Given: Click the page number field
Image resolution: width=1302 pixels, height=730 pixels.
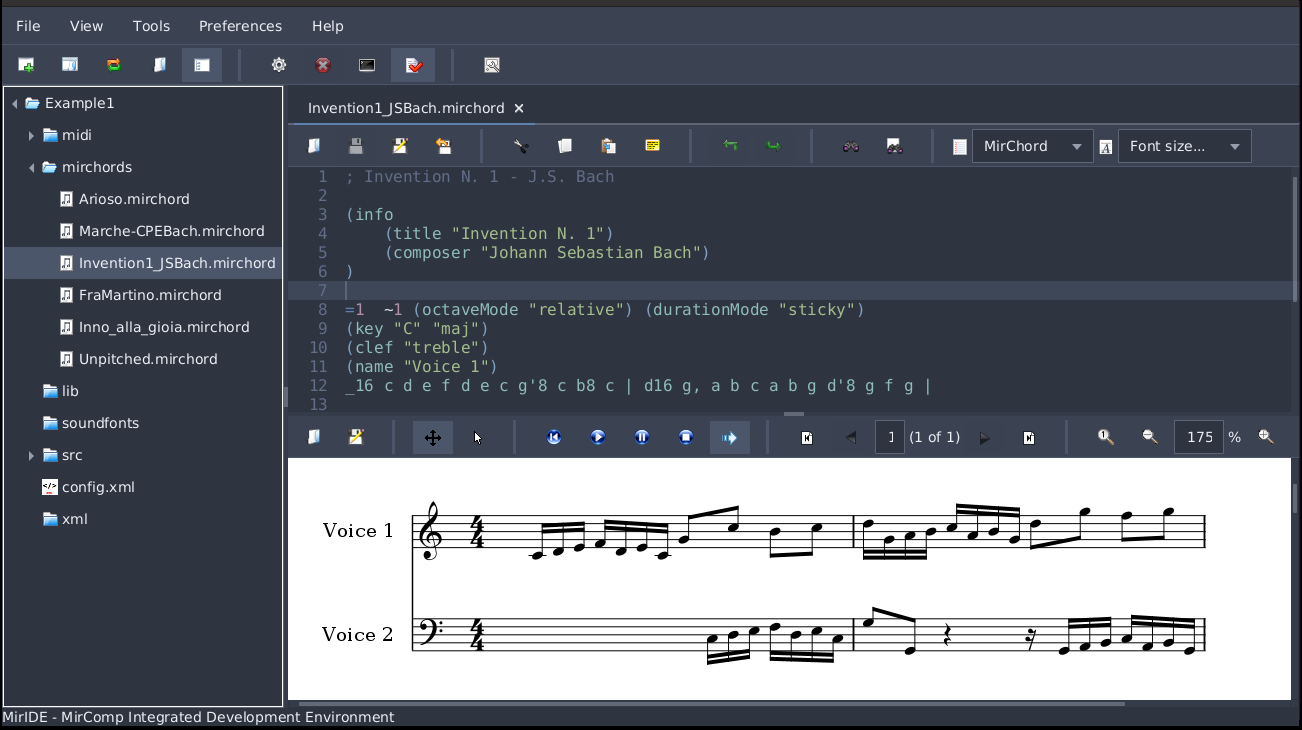Looking at the screenshot, I should pos(890,437).
